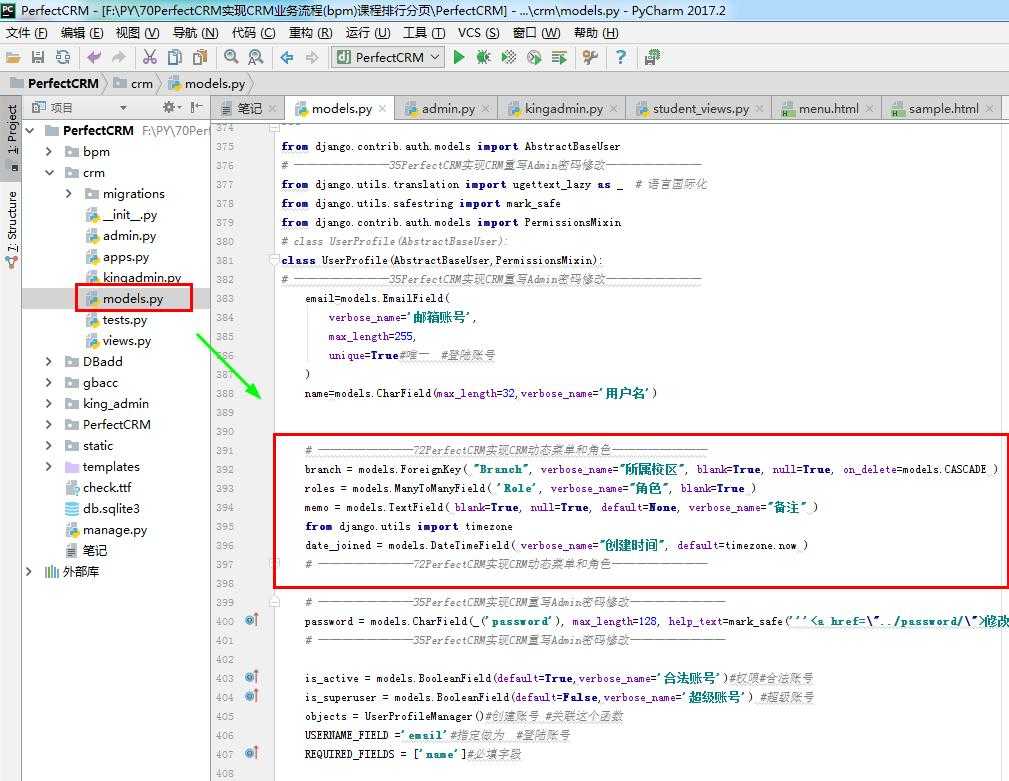Click Run with Coverage icon

pos(509,58)
